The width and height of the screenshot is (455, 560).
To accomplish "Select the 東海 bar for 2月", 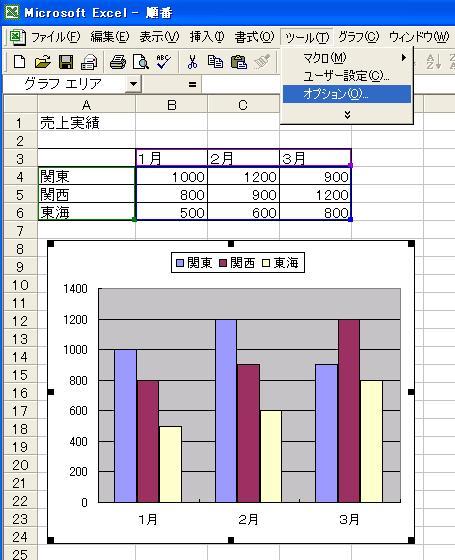I will point(271,456).
